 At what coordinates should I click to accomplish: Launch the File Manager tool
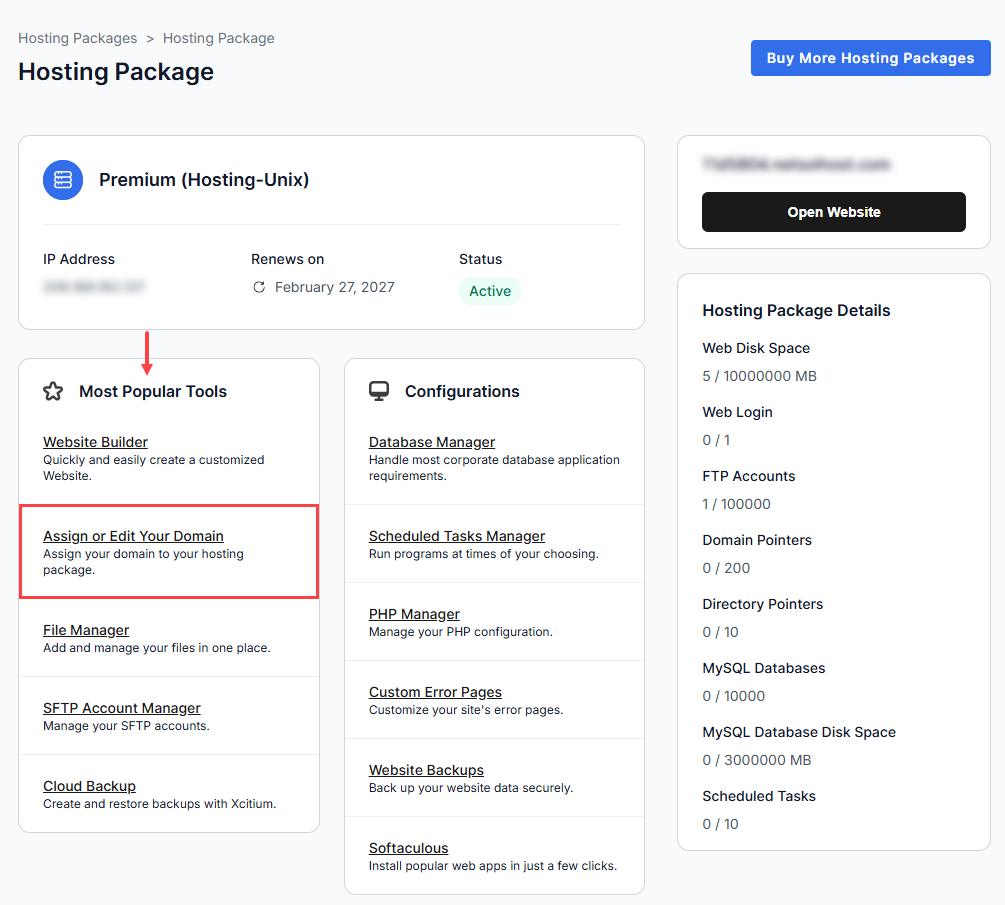click(86, 630)
